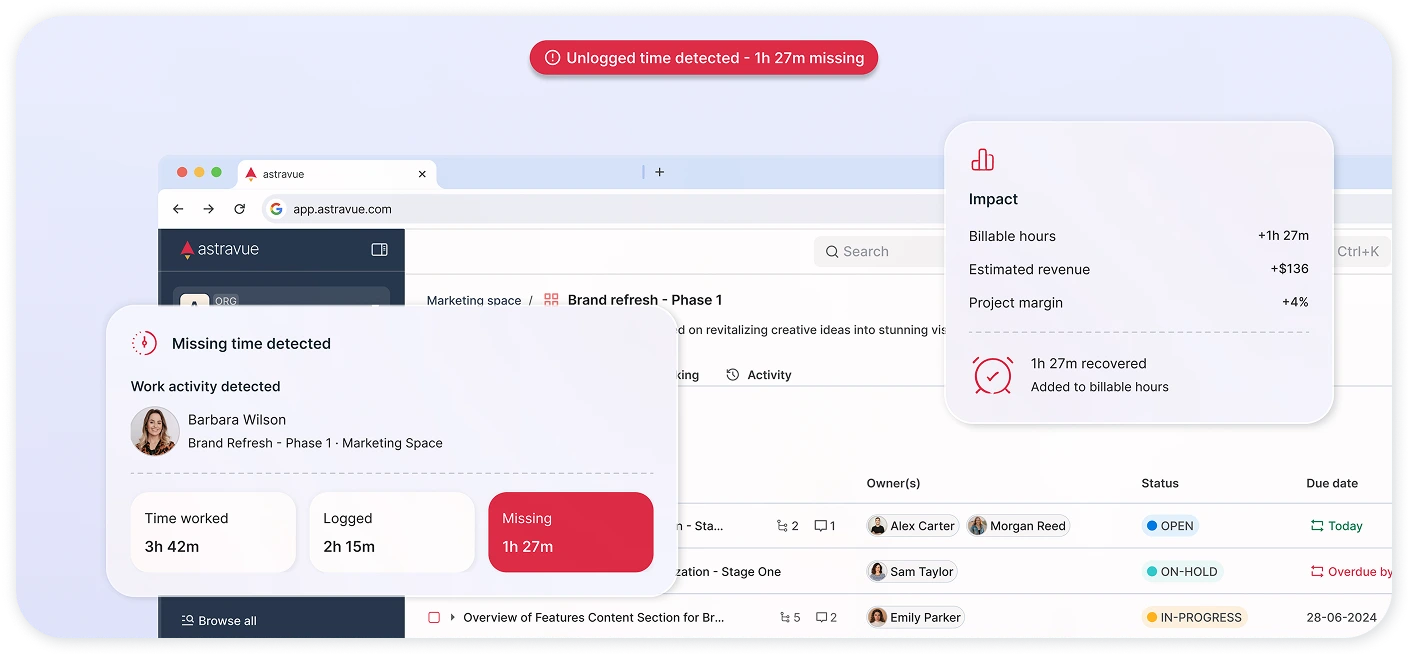Click the sidebar collapse panel icon

pyautogui.click(x=379, y=249)
